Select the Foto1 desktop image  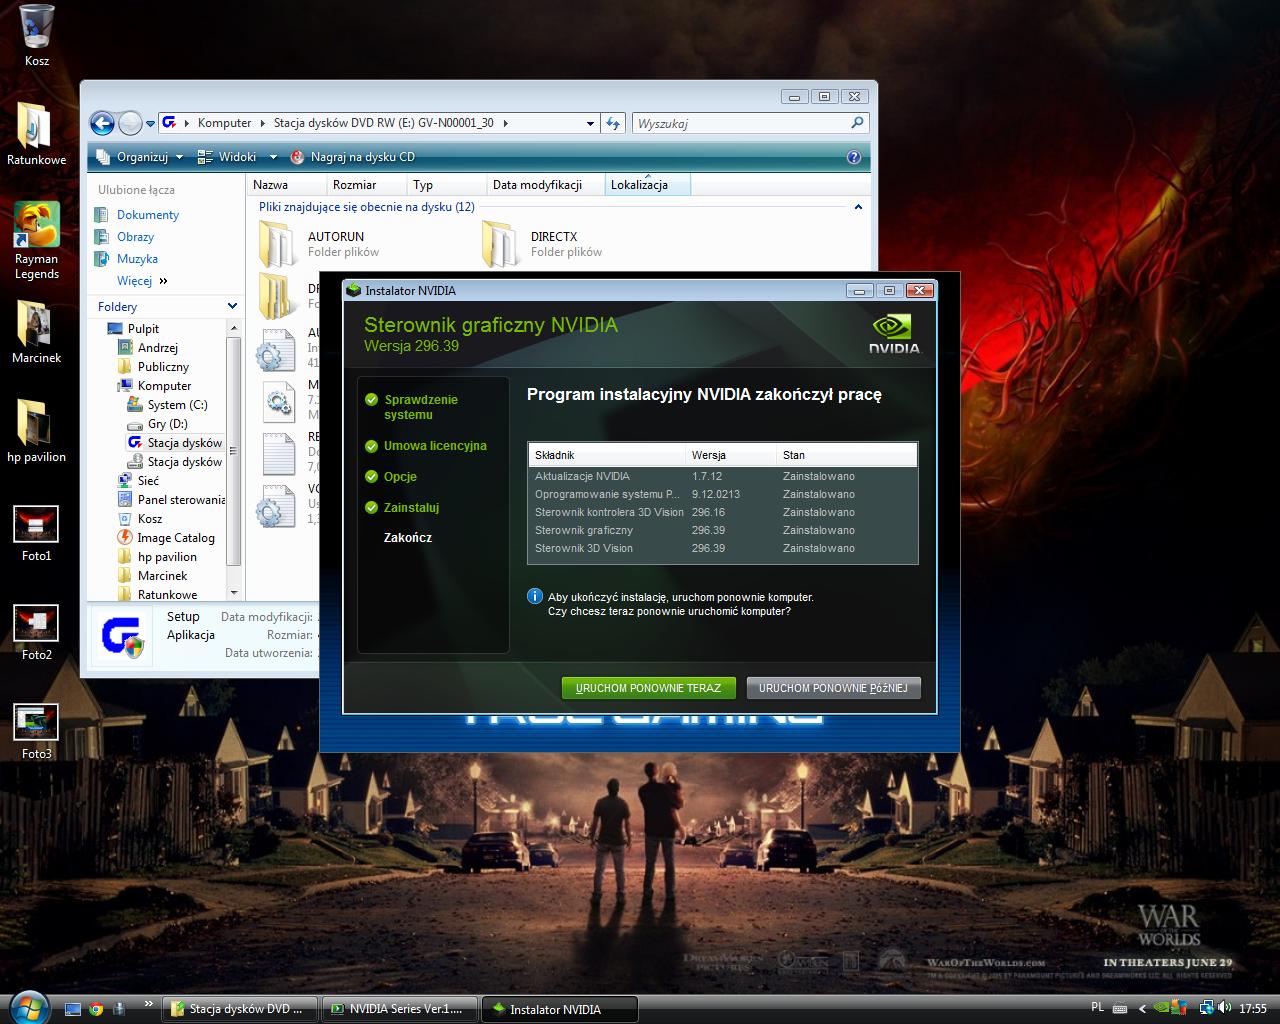pyautogui.click(x=37, y=533)
